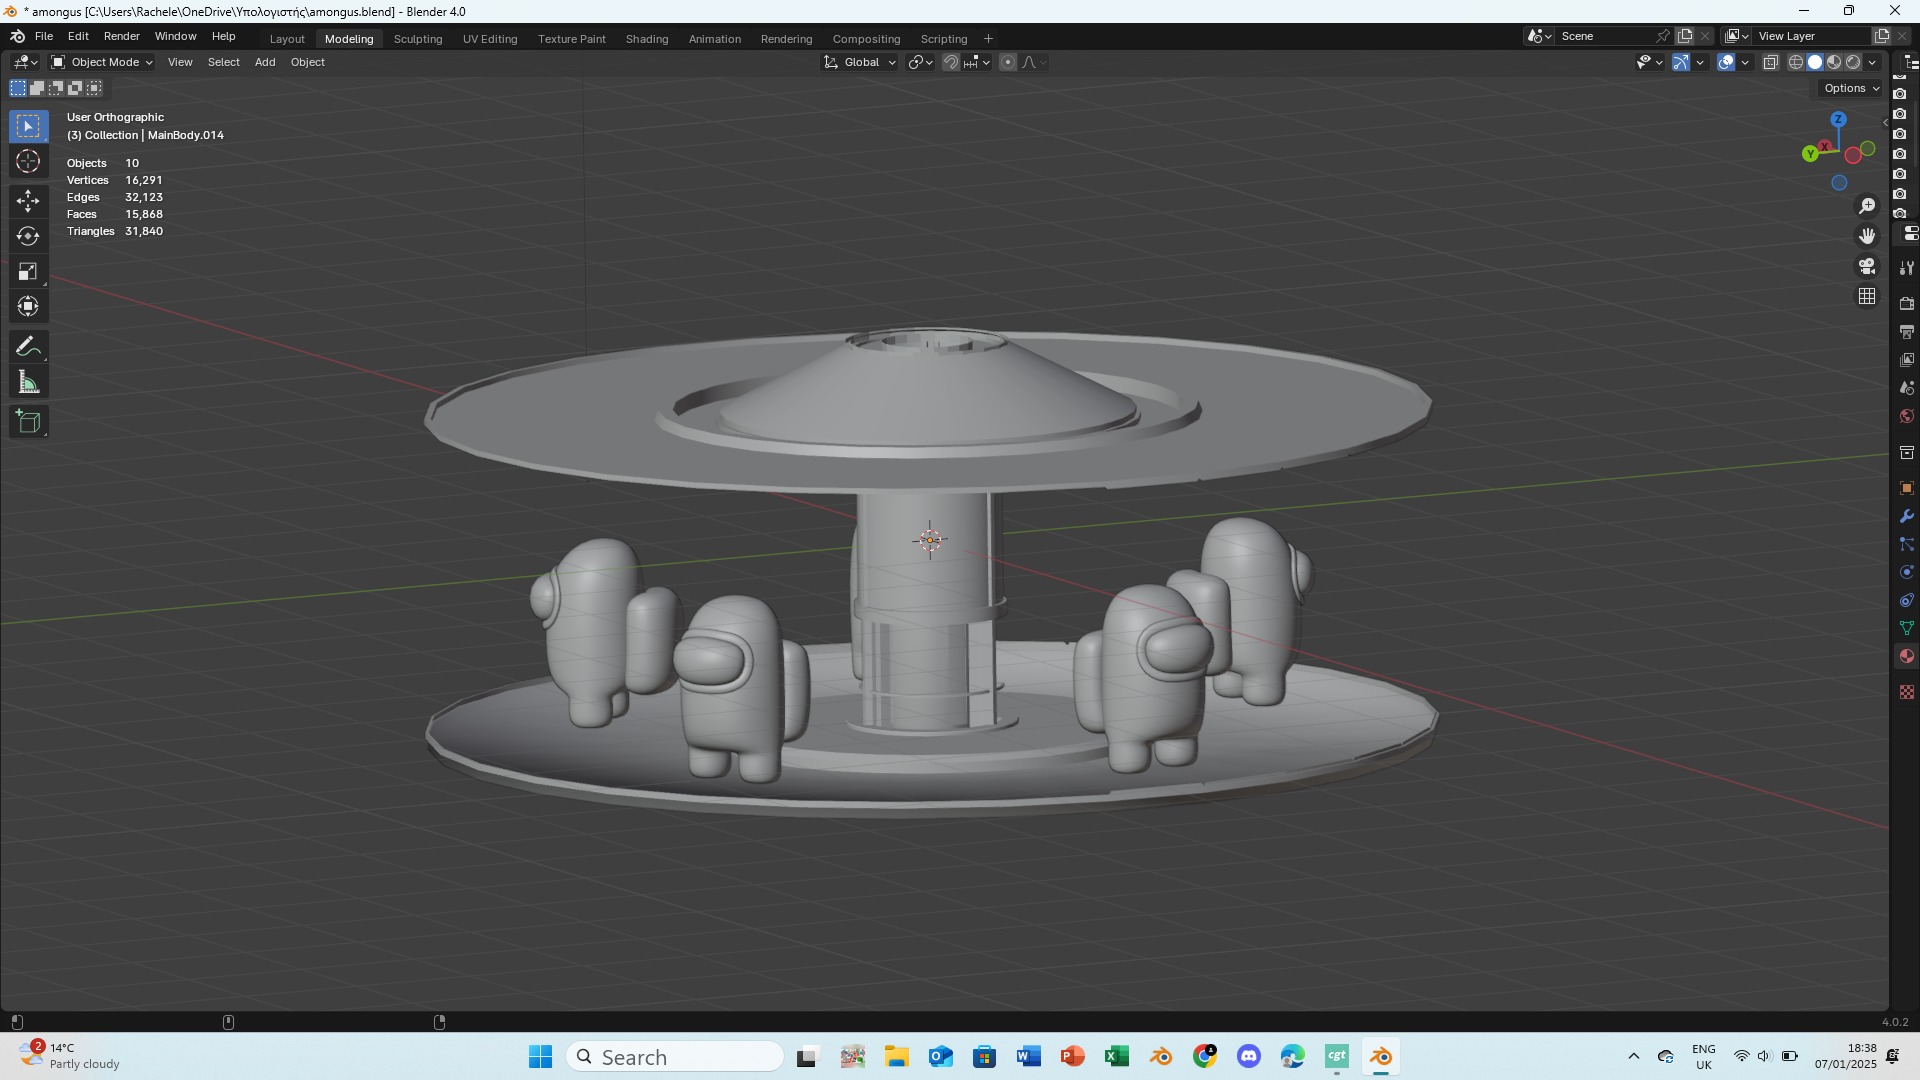Open snapping options dropdown
Screen dimensions: 1920x1080
977,62
